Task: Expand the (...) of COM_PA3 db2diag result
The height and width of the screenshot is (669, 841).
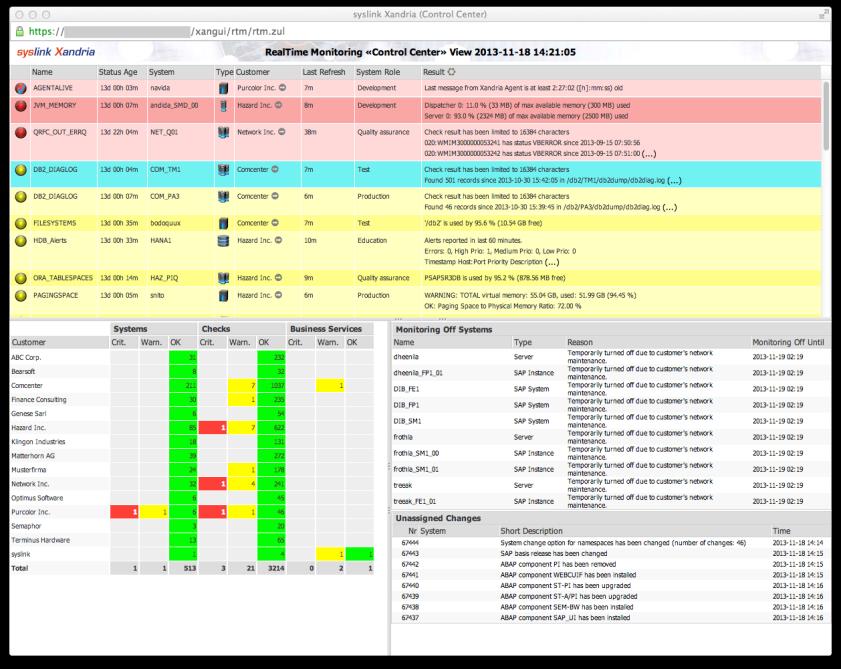Action: (x=669, y=208)
